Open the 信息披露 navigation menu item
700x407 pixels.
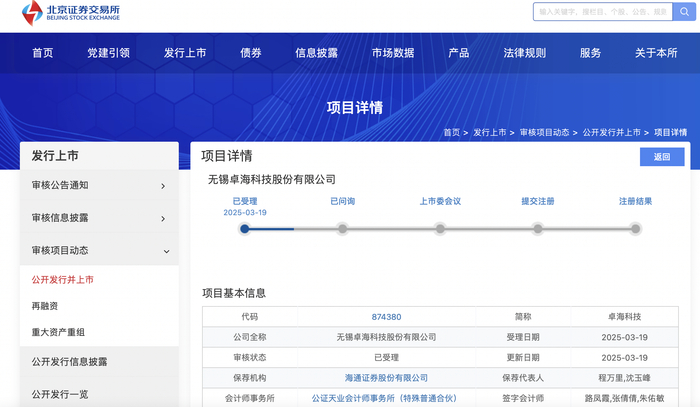(313, 54)
